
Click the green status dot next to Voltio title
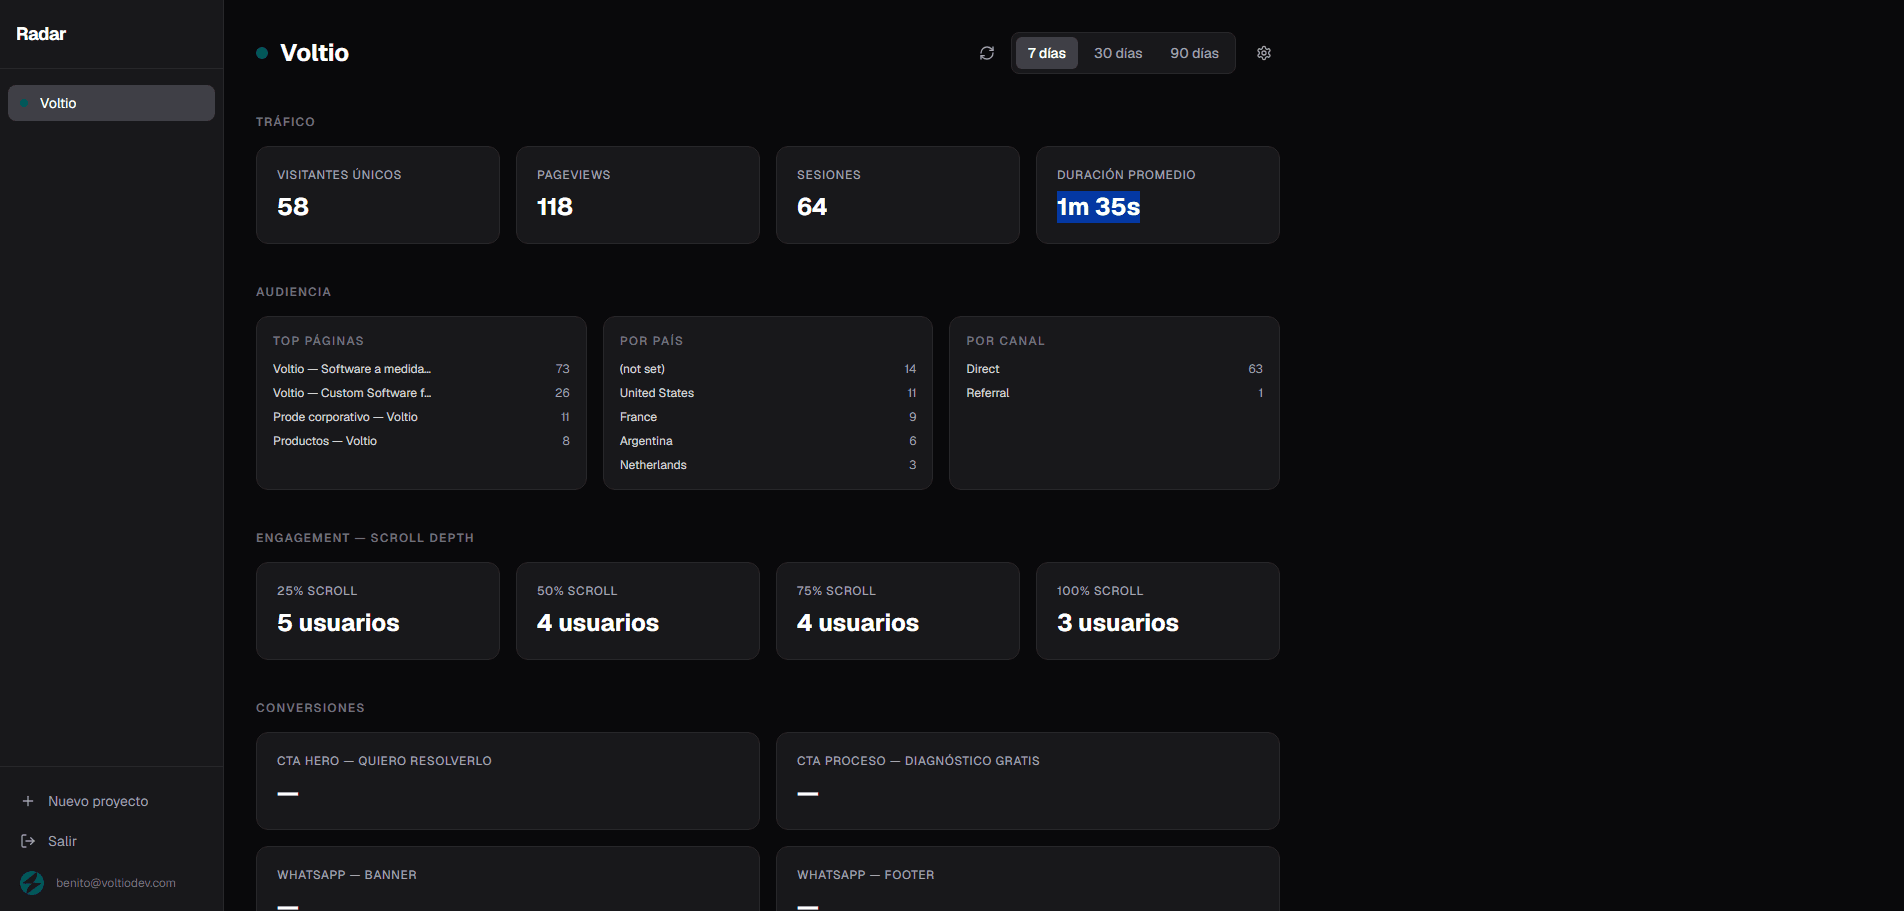click(262, 53)
